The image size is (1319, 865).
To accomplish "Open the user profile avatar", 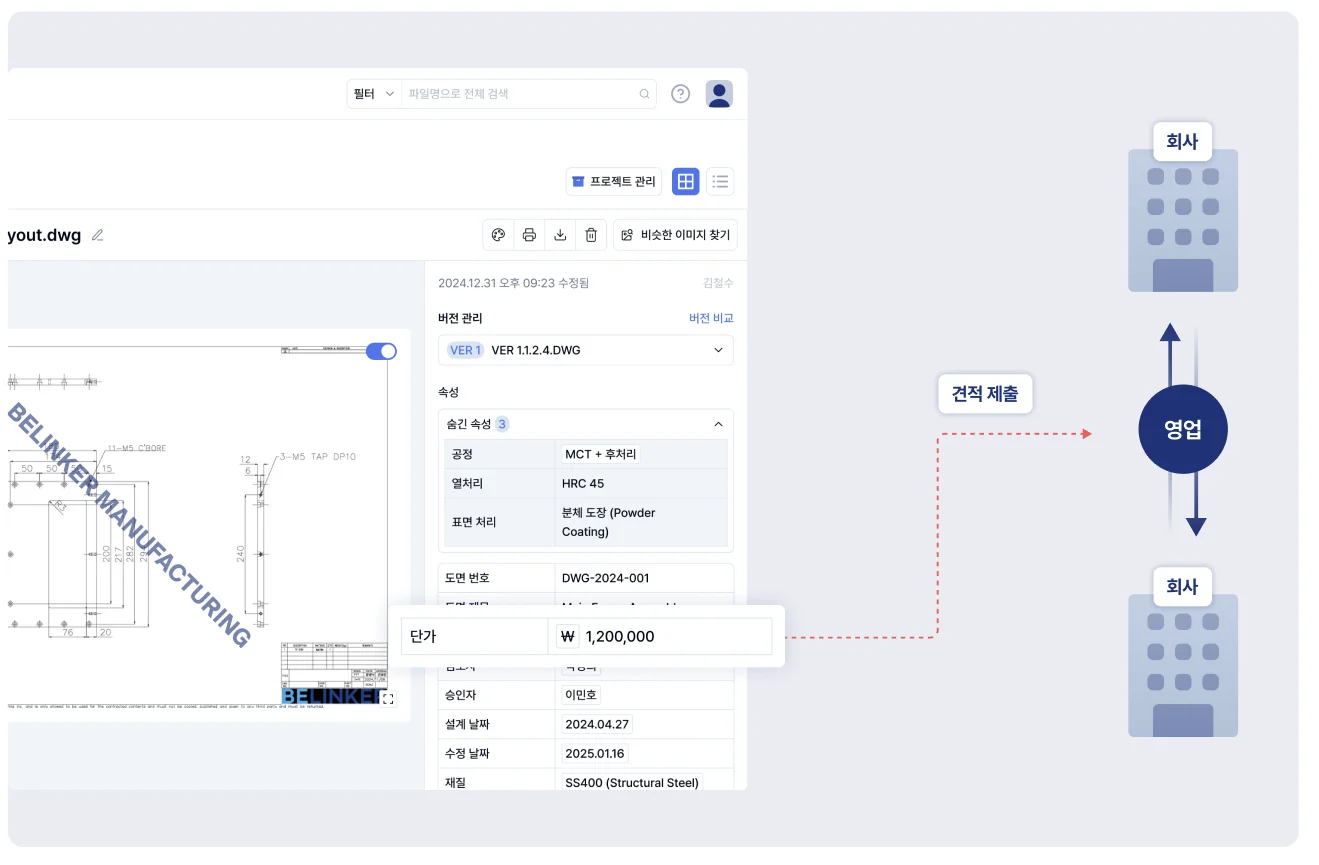I will (719, 94).
